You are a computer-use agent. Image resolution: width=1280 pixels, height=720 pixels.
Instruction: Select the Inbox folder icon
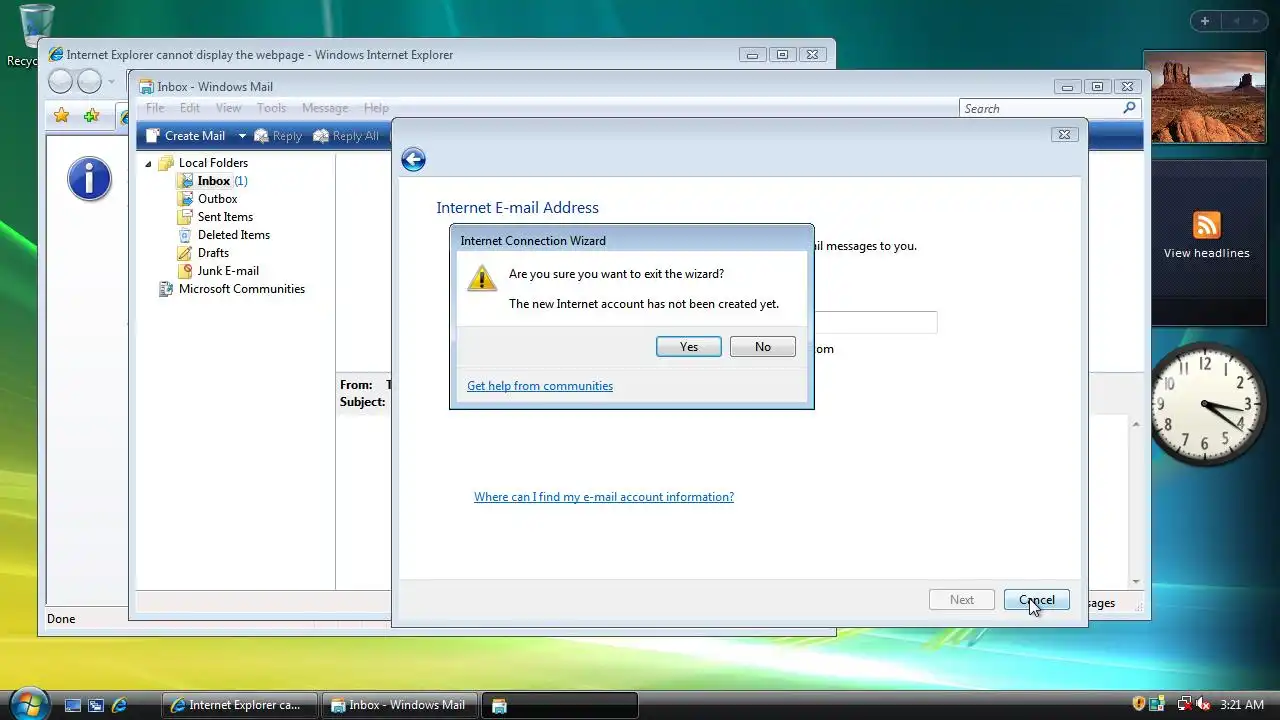(x=185, y=181)
